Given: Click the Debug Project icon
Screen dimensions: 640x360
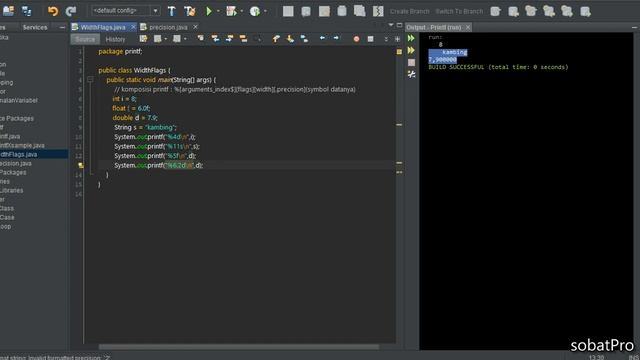Looking at the screenshot, I should point(231,11).
